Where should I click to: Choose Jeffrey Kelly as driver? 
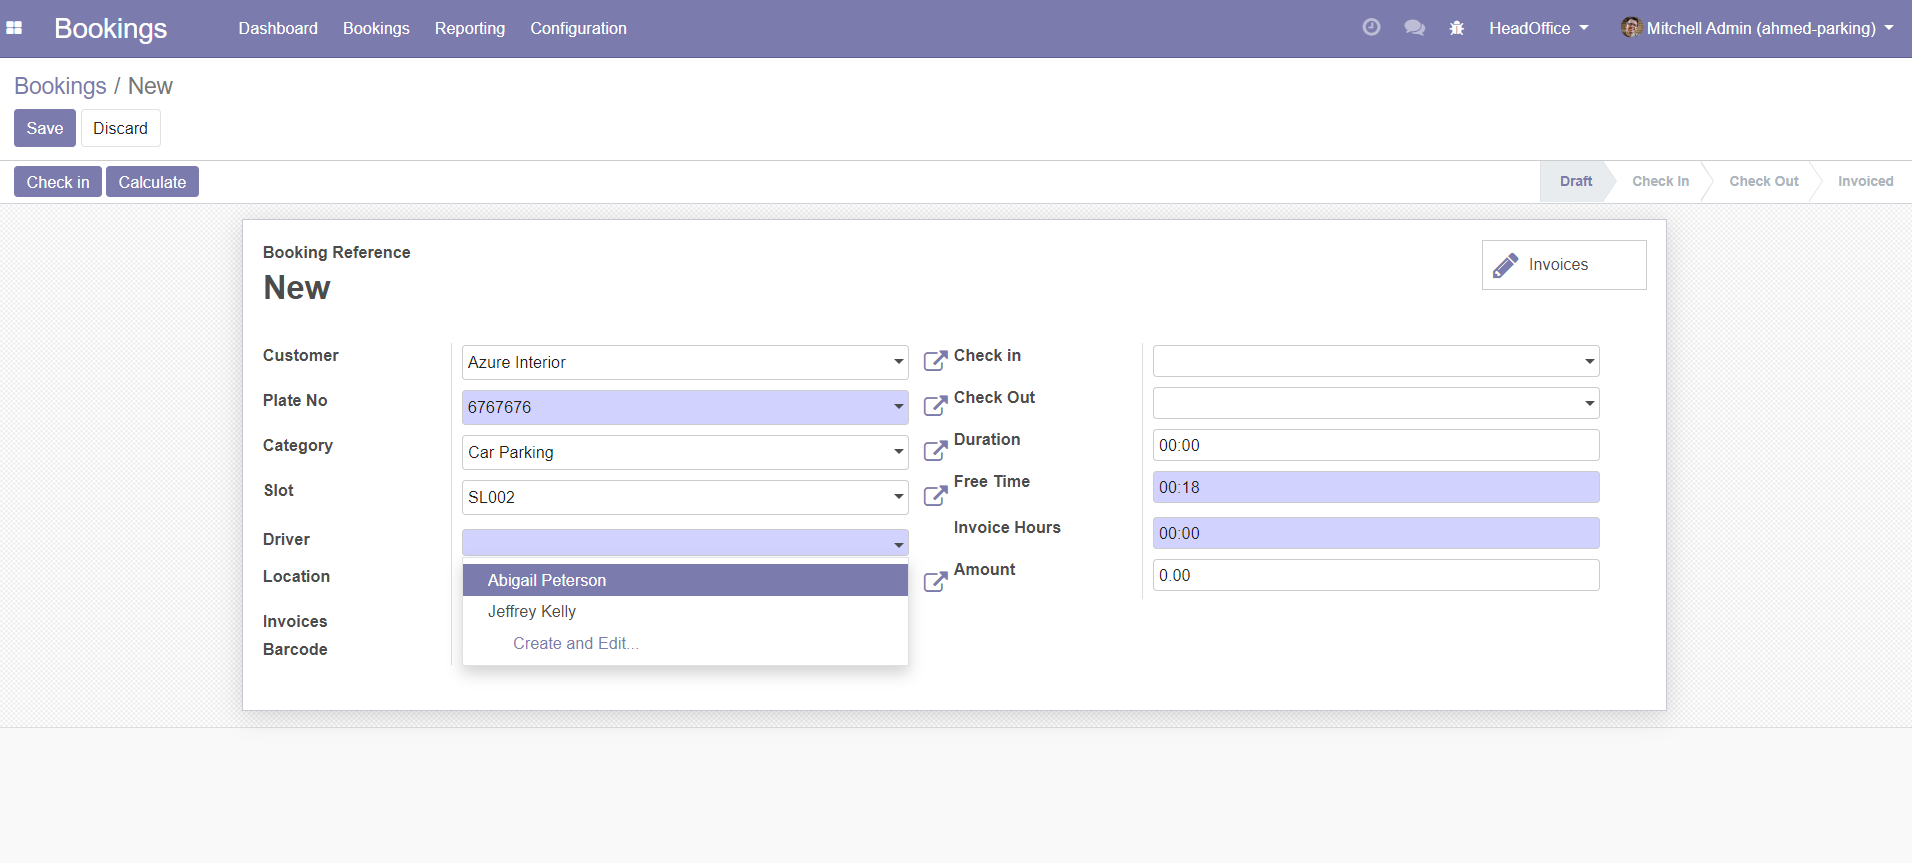(x=532, y=611)
